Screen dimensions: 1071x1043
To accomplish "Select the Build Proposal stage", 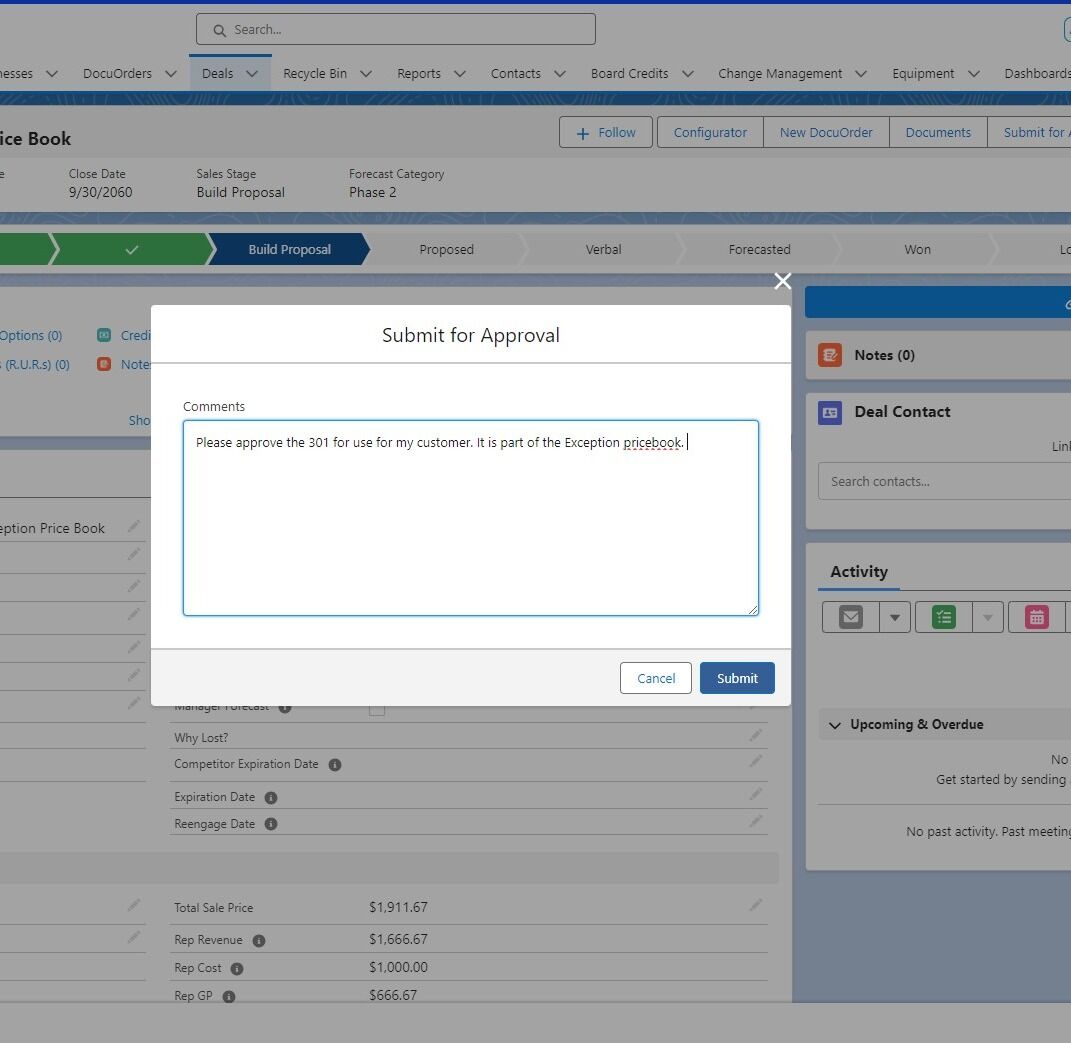I will click(290, 249).
